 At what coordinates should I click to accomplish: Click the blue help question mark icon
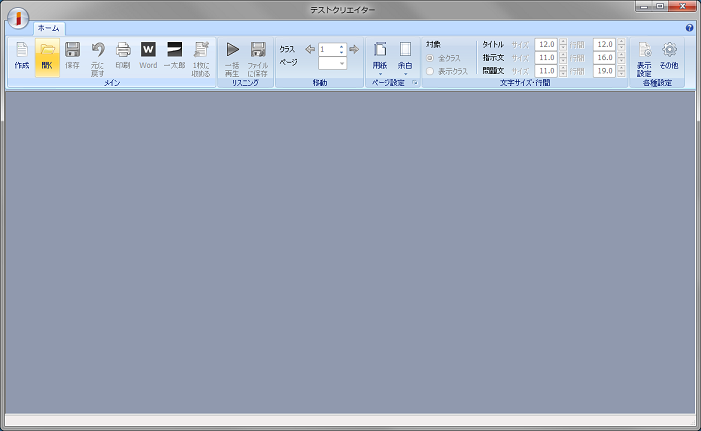coord(689,28)
